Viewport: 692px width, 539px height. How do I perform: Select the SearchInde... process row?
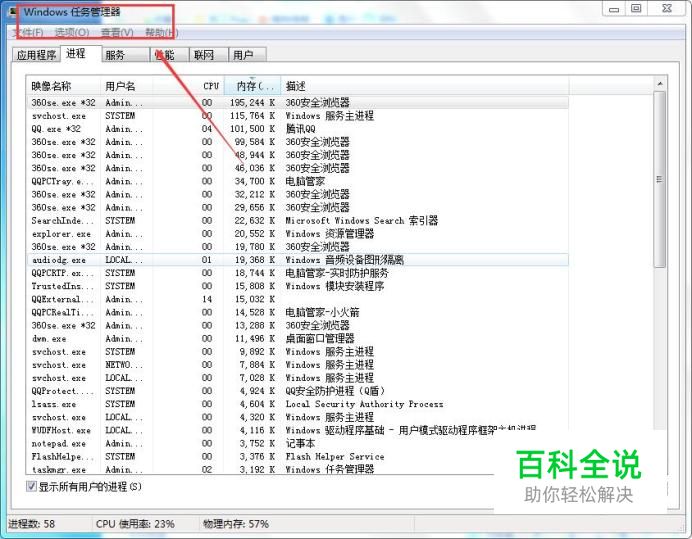point(297,220)
